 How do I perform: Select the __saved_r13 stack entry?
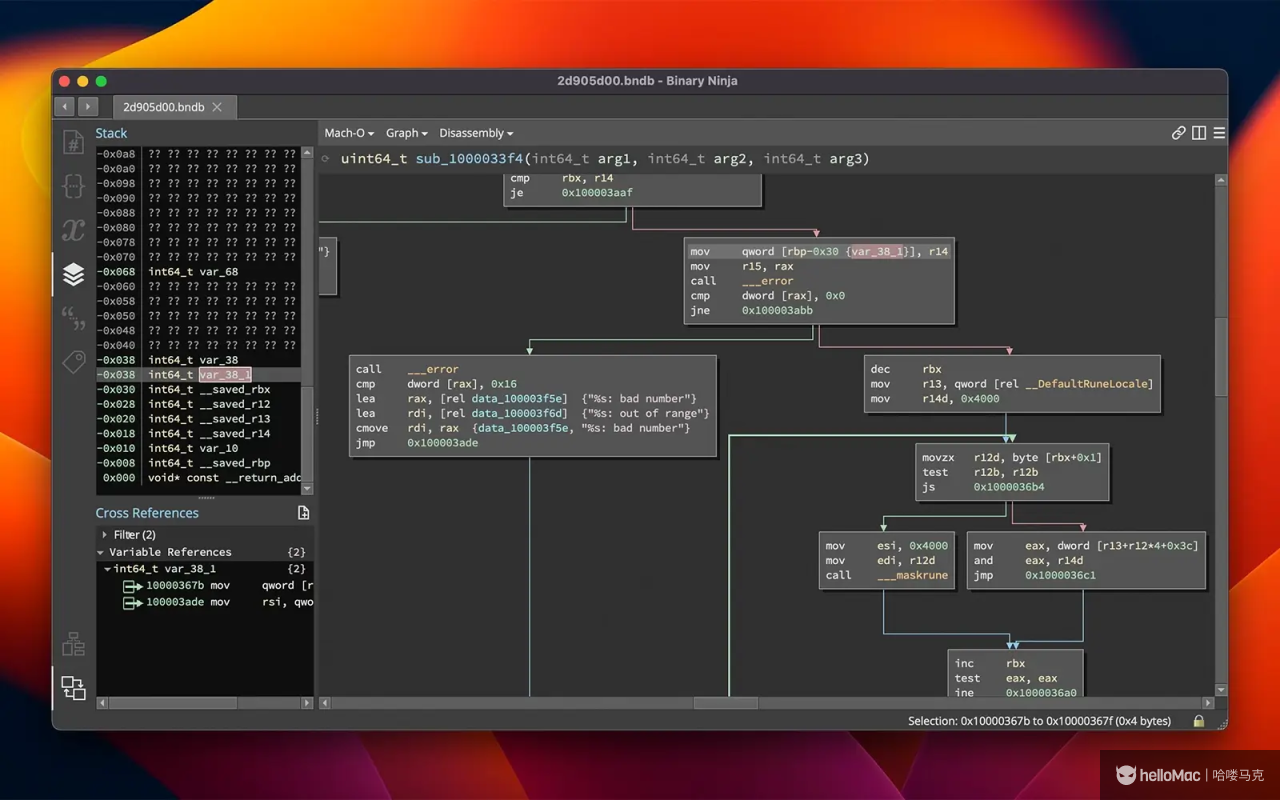(x=197, y=419)
